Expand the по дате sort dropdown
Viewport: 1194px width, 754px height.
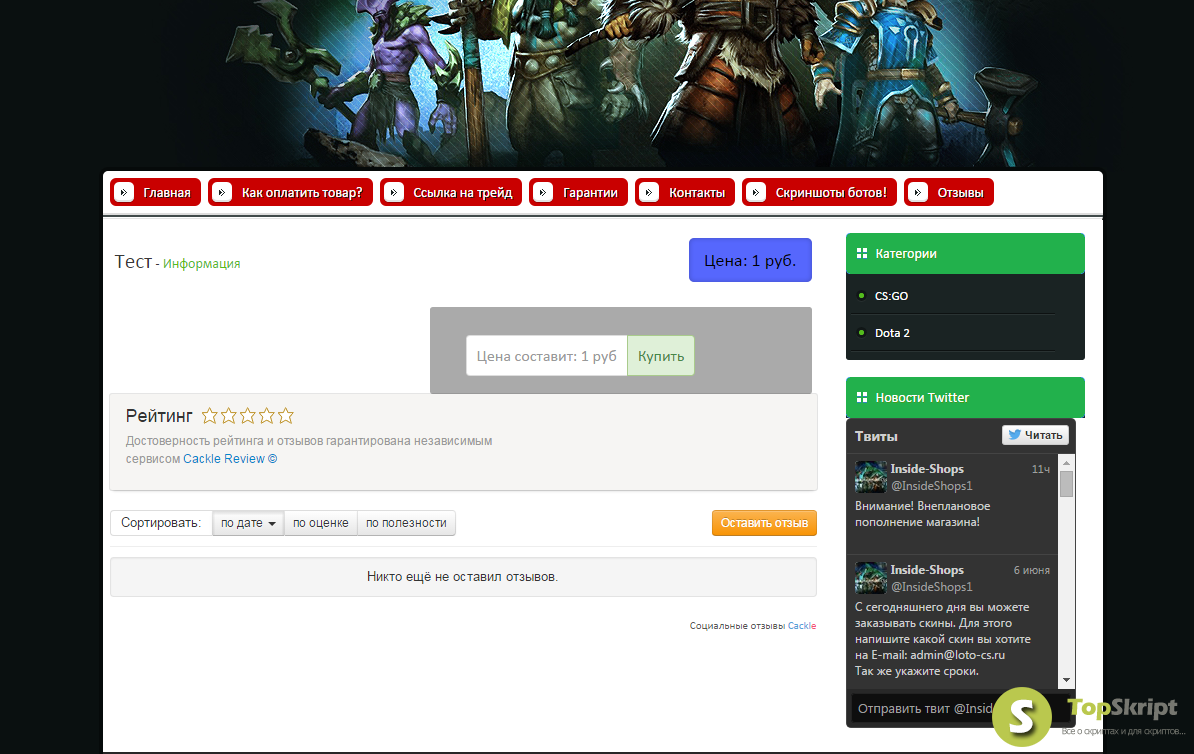248,523
